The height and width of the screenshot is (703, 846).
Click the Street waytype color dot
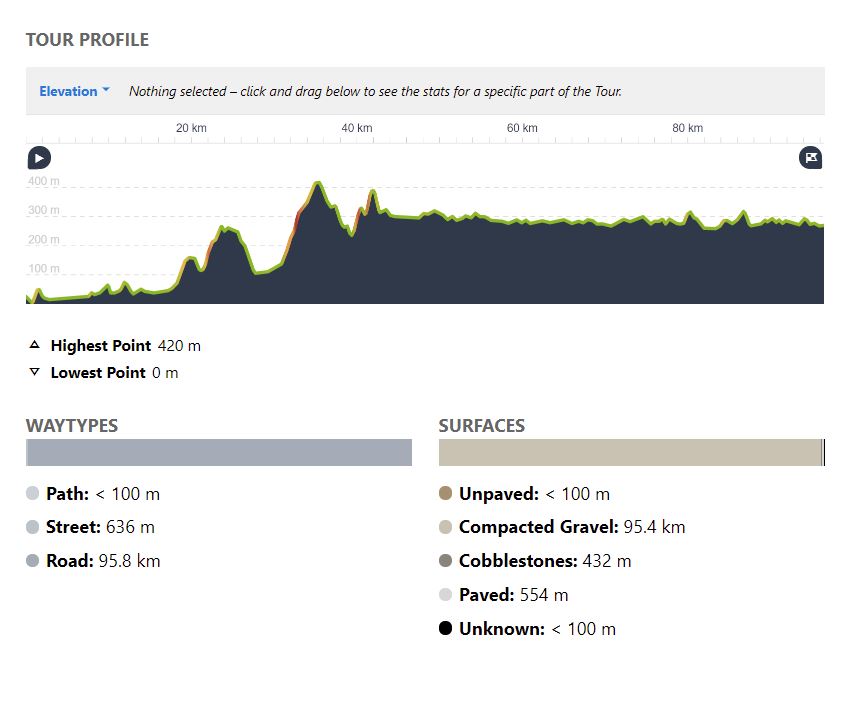tap(33, 527)
